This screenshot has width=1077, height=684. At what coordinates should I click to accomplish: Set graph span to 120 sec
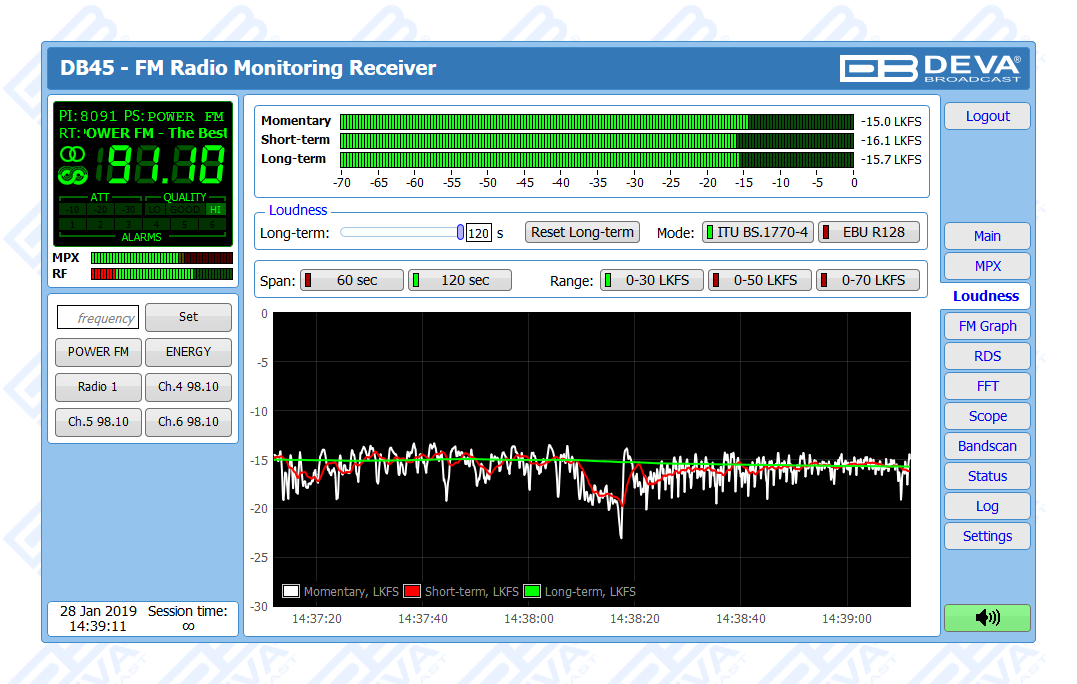coord(459,280)
